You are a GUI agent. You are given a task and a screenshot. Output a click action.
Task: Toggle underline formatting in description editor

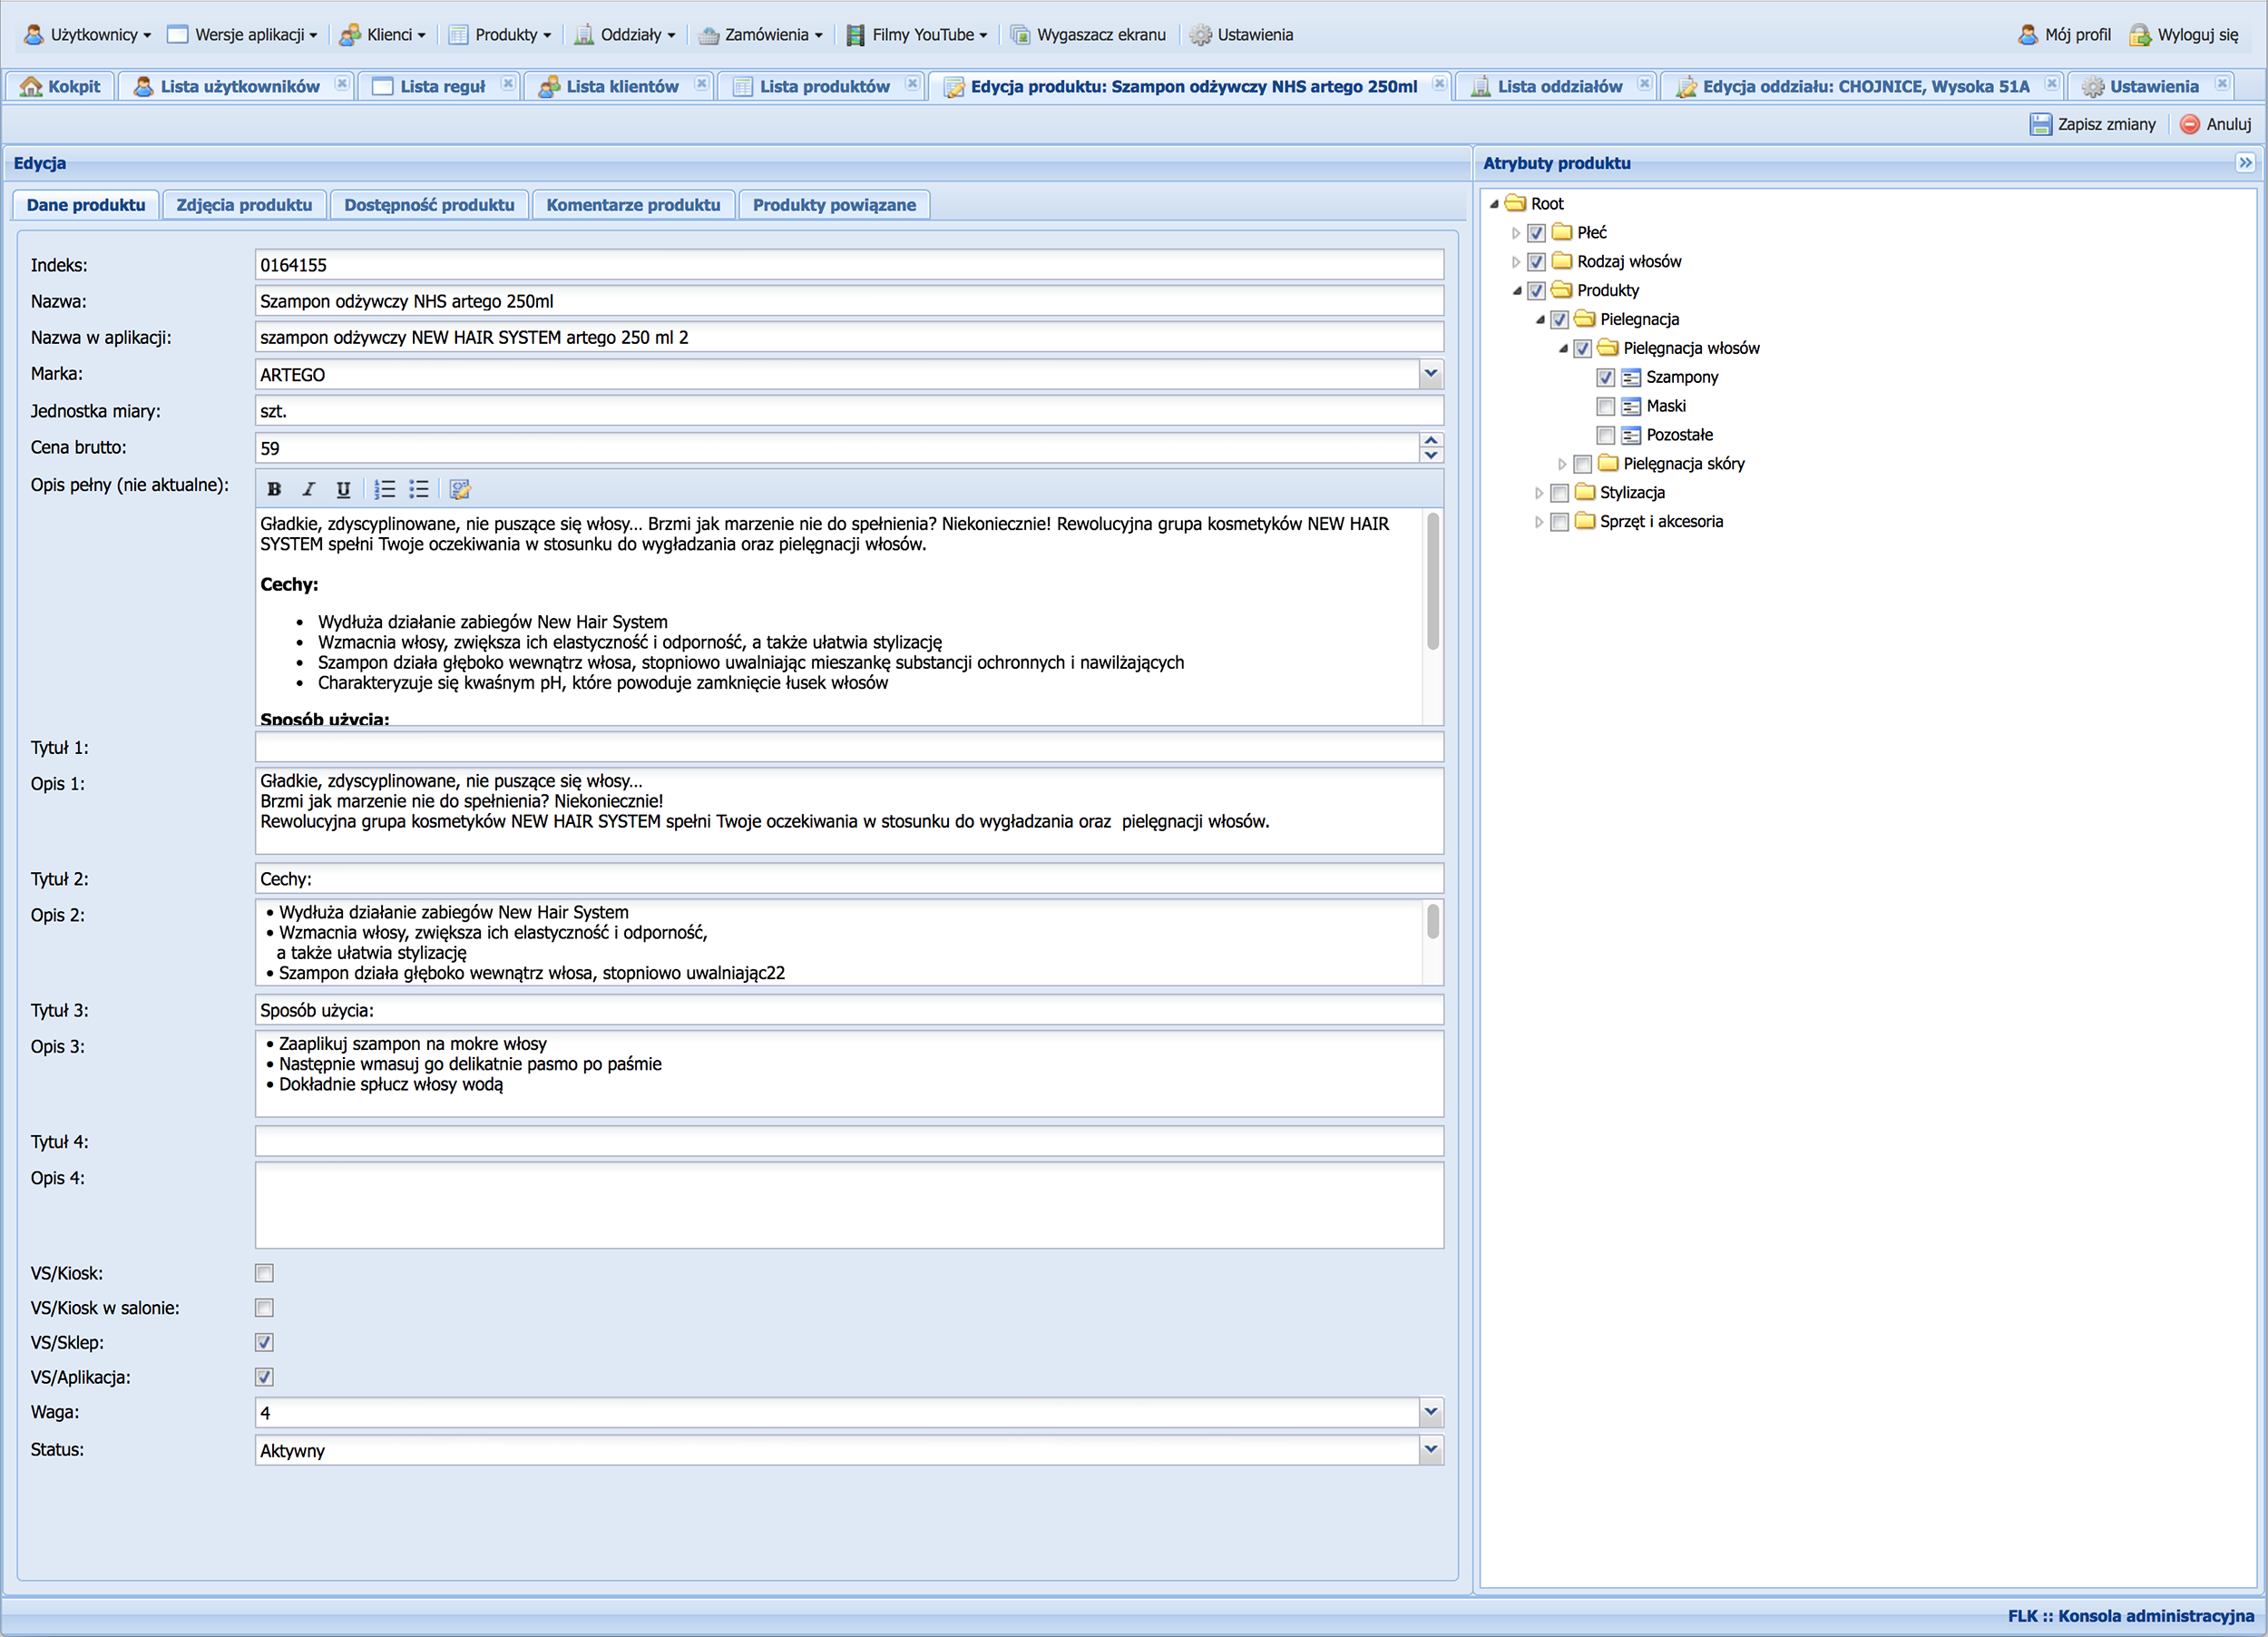pyautogui.click(x=343, y=489)
